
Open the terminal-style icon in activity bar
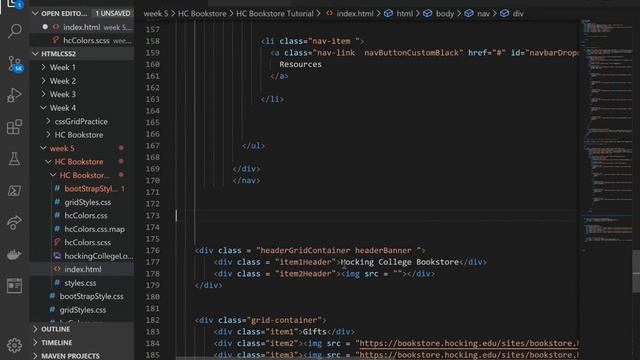click(x=15, y=191)
